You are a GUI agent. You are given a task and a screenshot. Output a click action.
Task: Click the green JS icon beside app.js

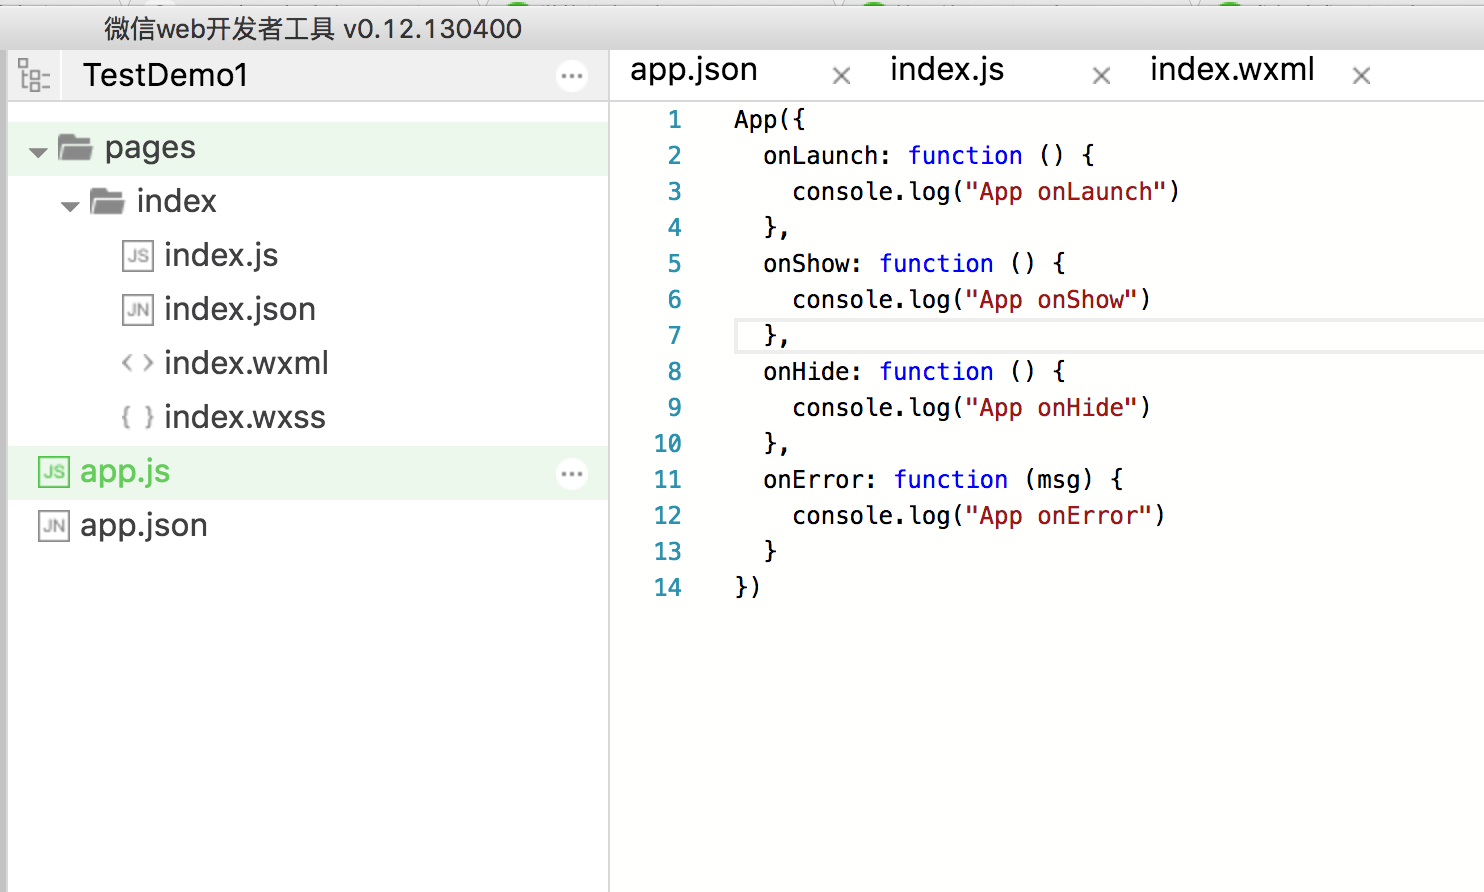(x=54, y=472)
